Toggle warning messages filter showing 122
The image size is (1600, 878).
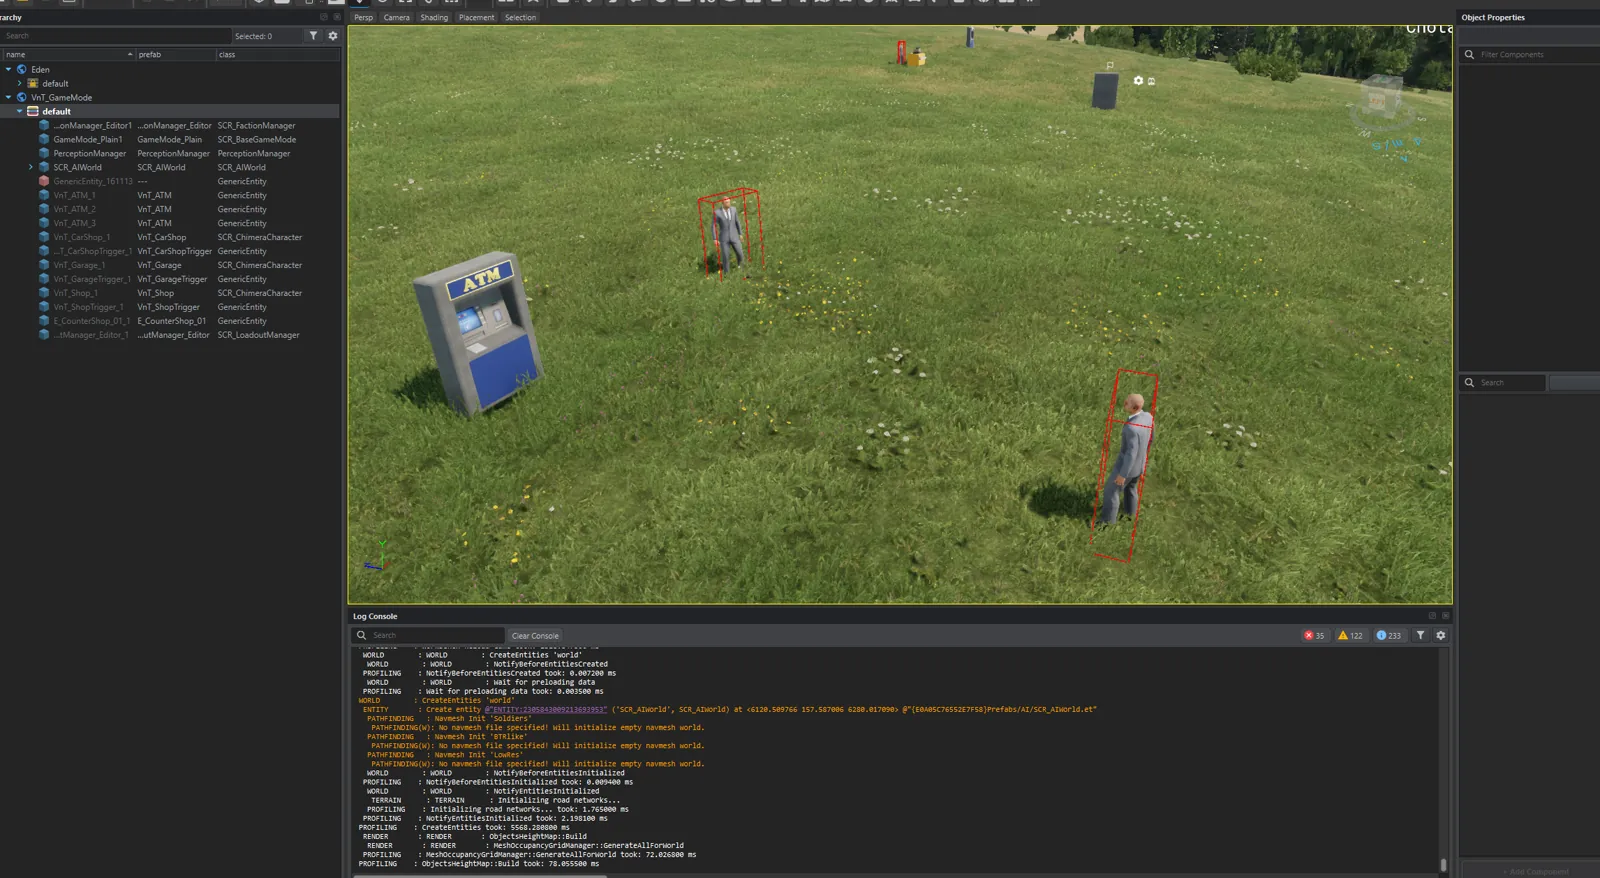pyautogui.click(x=1350, y=635)
